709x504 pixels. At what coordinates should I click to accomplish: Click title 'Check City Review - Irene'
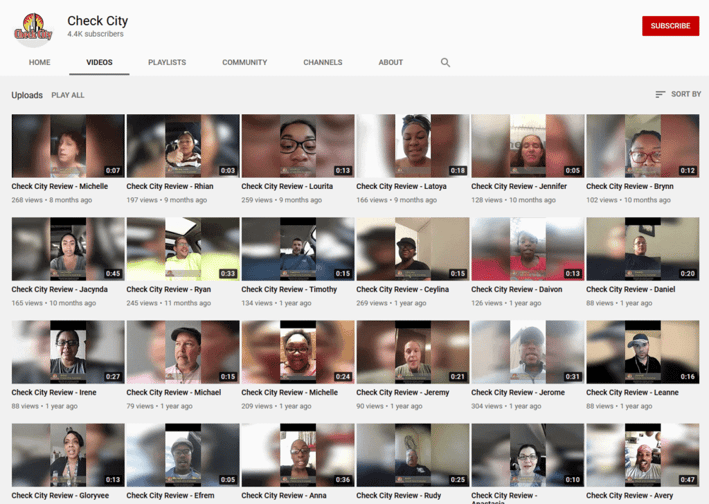[54, 392]
